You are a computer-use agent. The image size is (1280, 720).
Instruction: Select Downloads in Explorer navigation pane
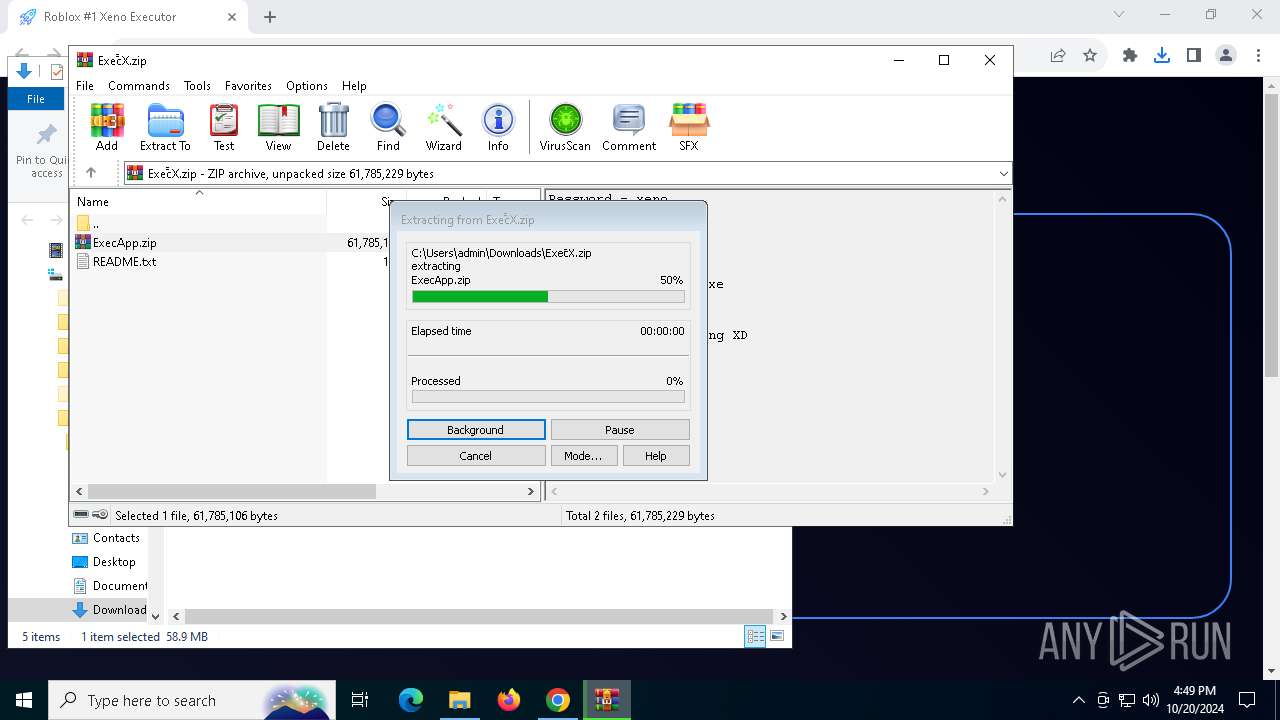coord(109,610)
